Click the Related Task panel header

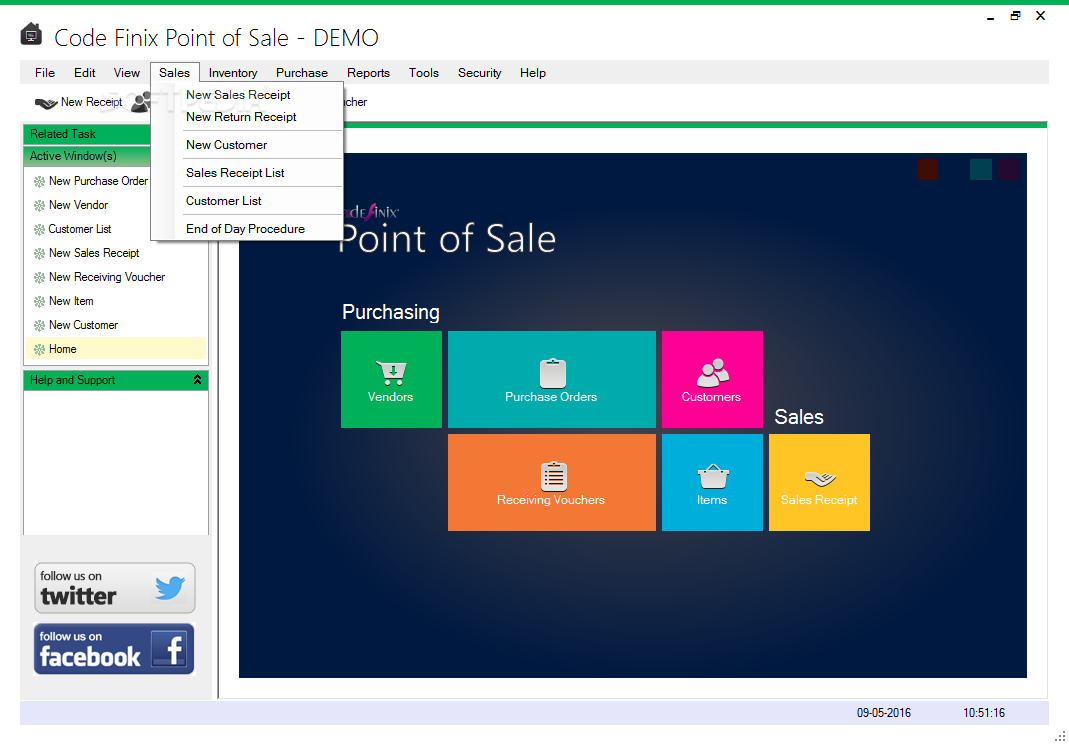(x=87, y=134)
